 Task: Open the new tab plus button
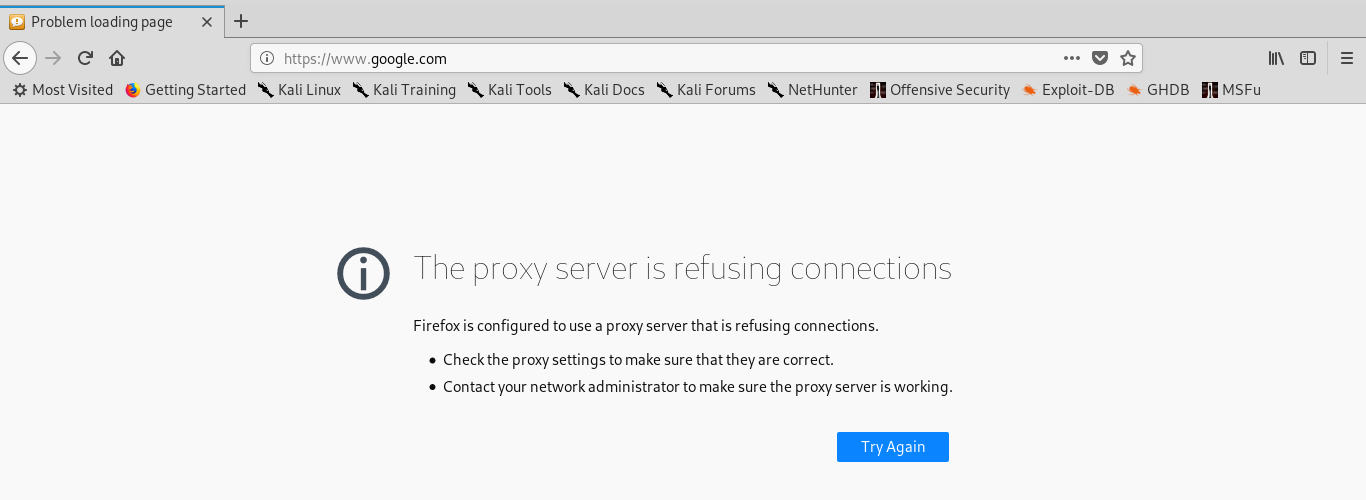[240, 21]
